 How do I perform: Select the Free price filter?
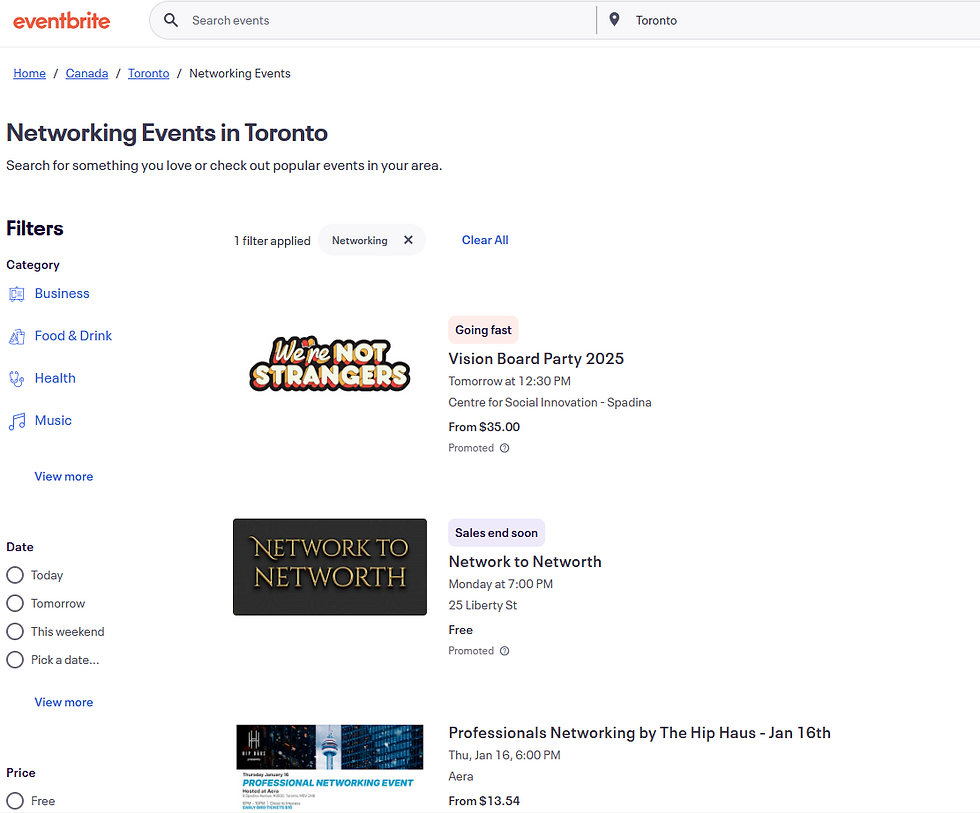[15, 801]
